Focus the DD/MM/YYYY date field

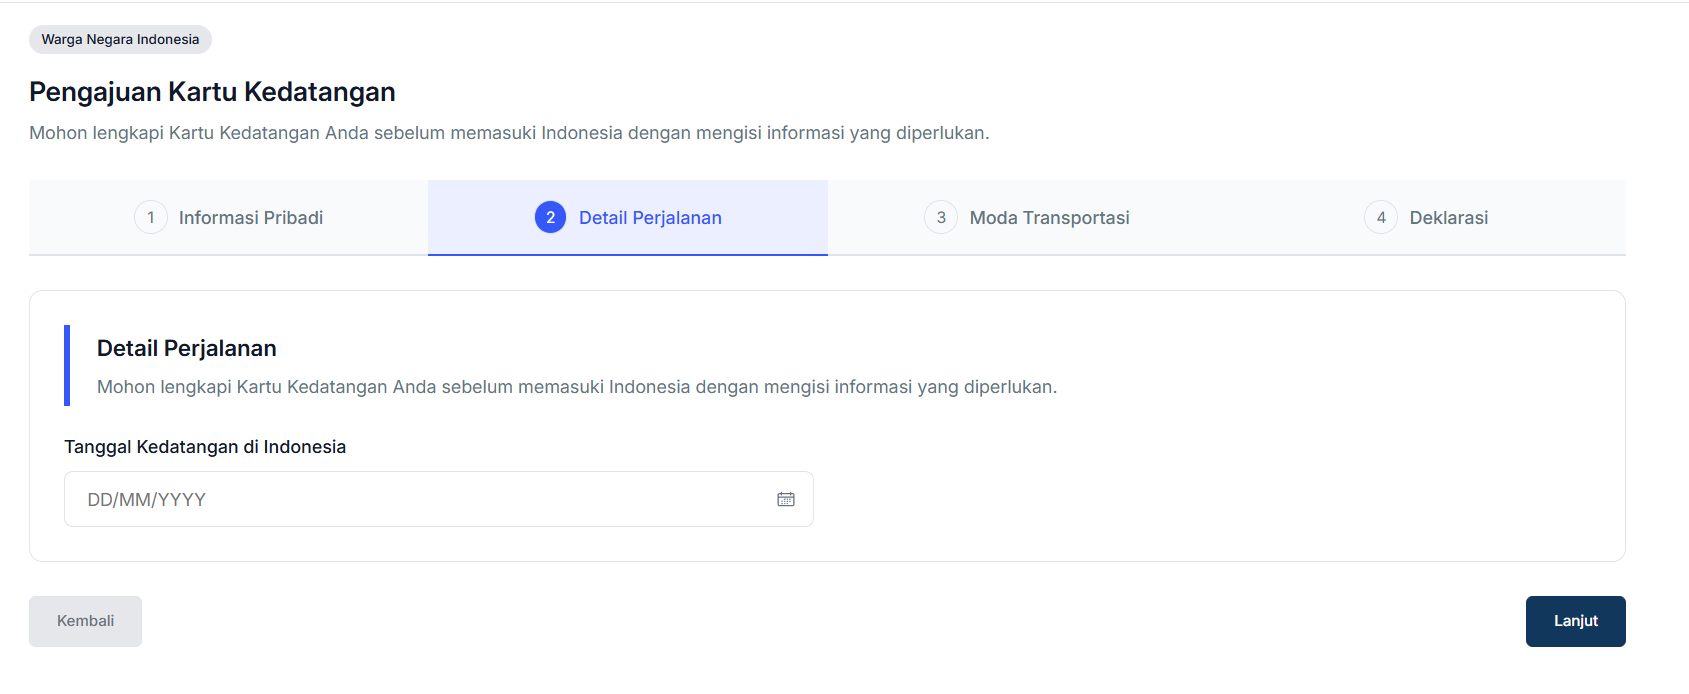click(420, 499)
